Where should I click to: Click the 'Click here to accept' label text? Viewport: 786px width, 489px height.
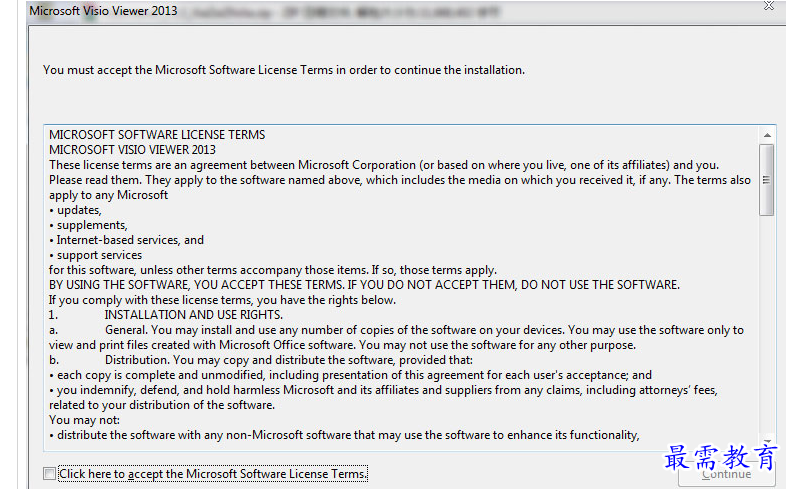point(213,473)
